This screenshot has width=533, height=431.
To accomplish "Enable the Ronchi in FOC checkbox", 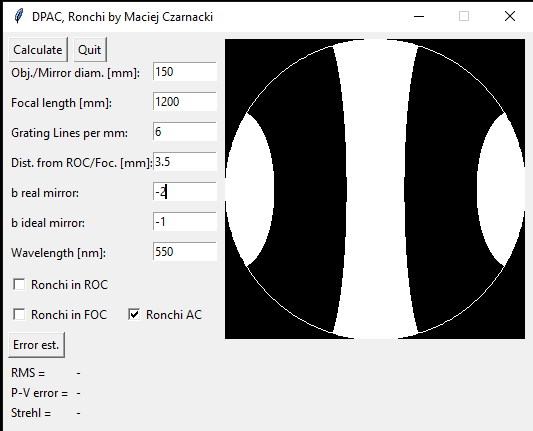I will pos(19,314).
